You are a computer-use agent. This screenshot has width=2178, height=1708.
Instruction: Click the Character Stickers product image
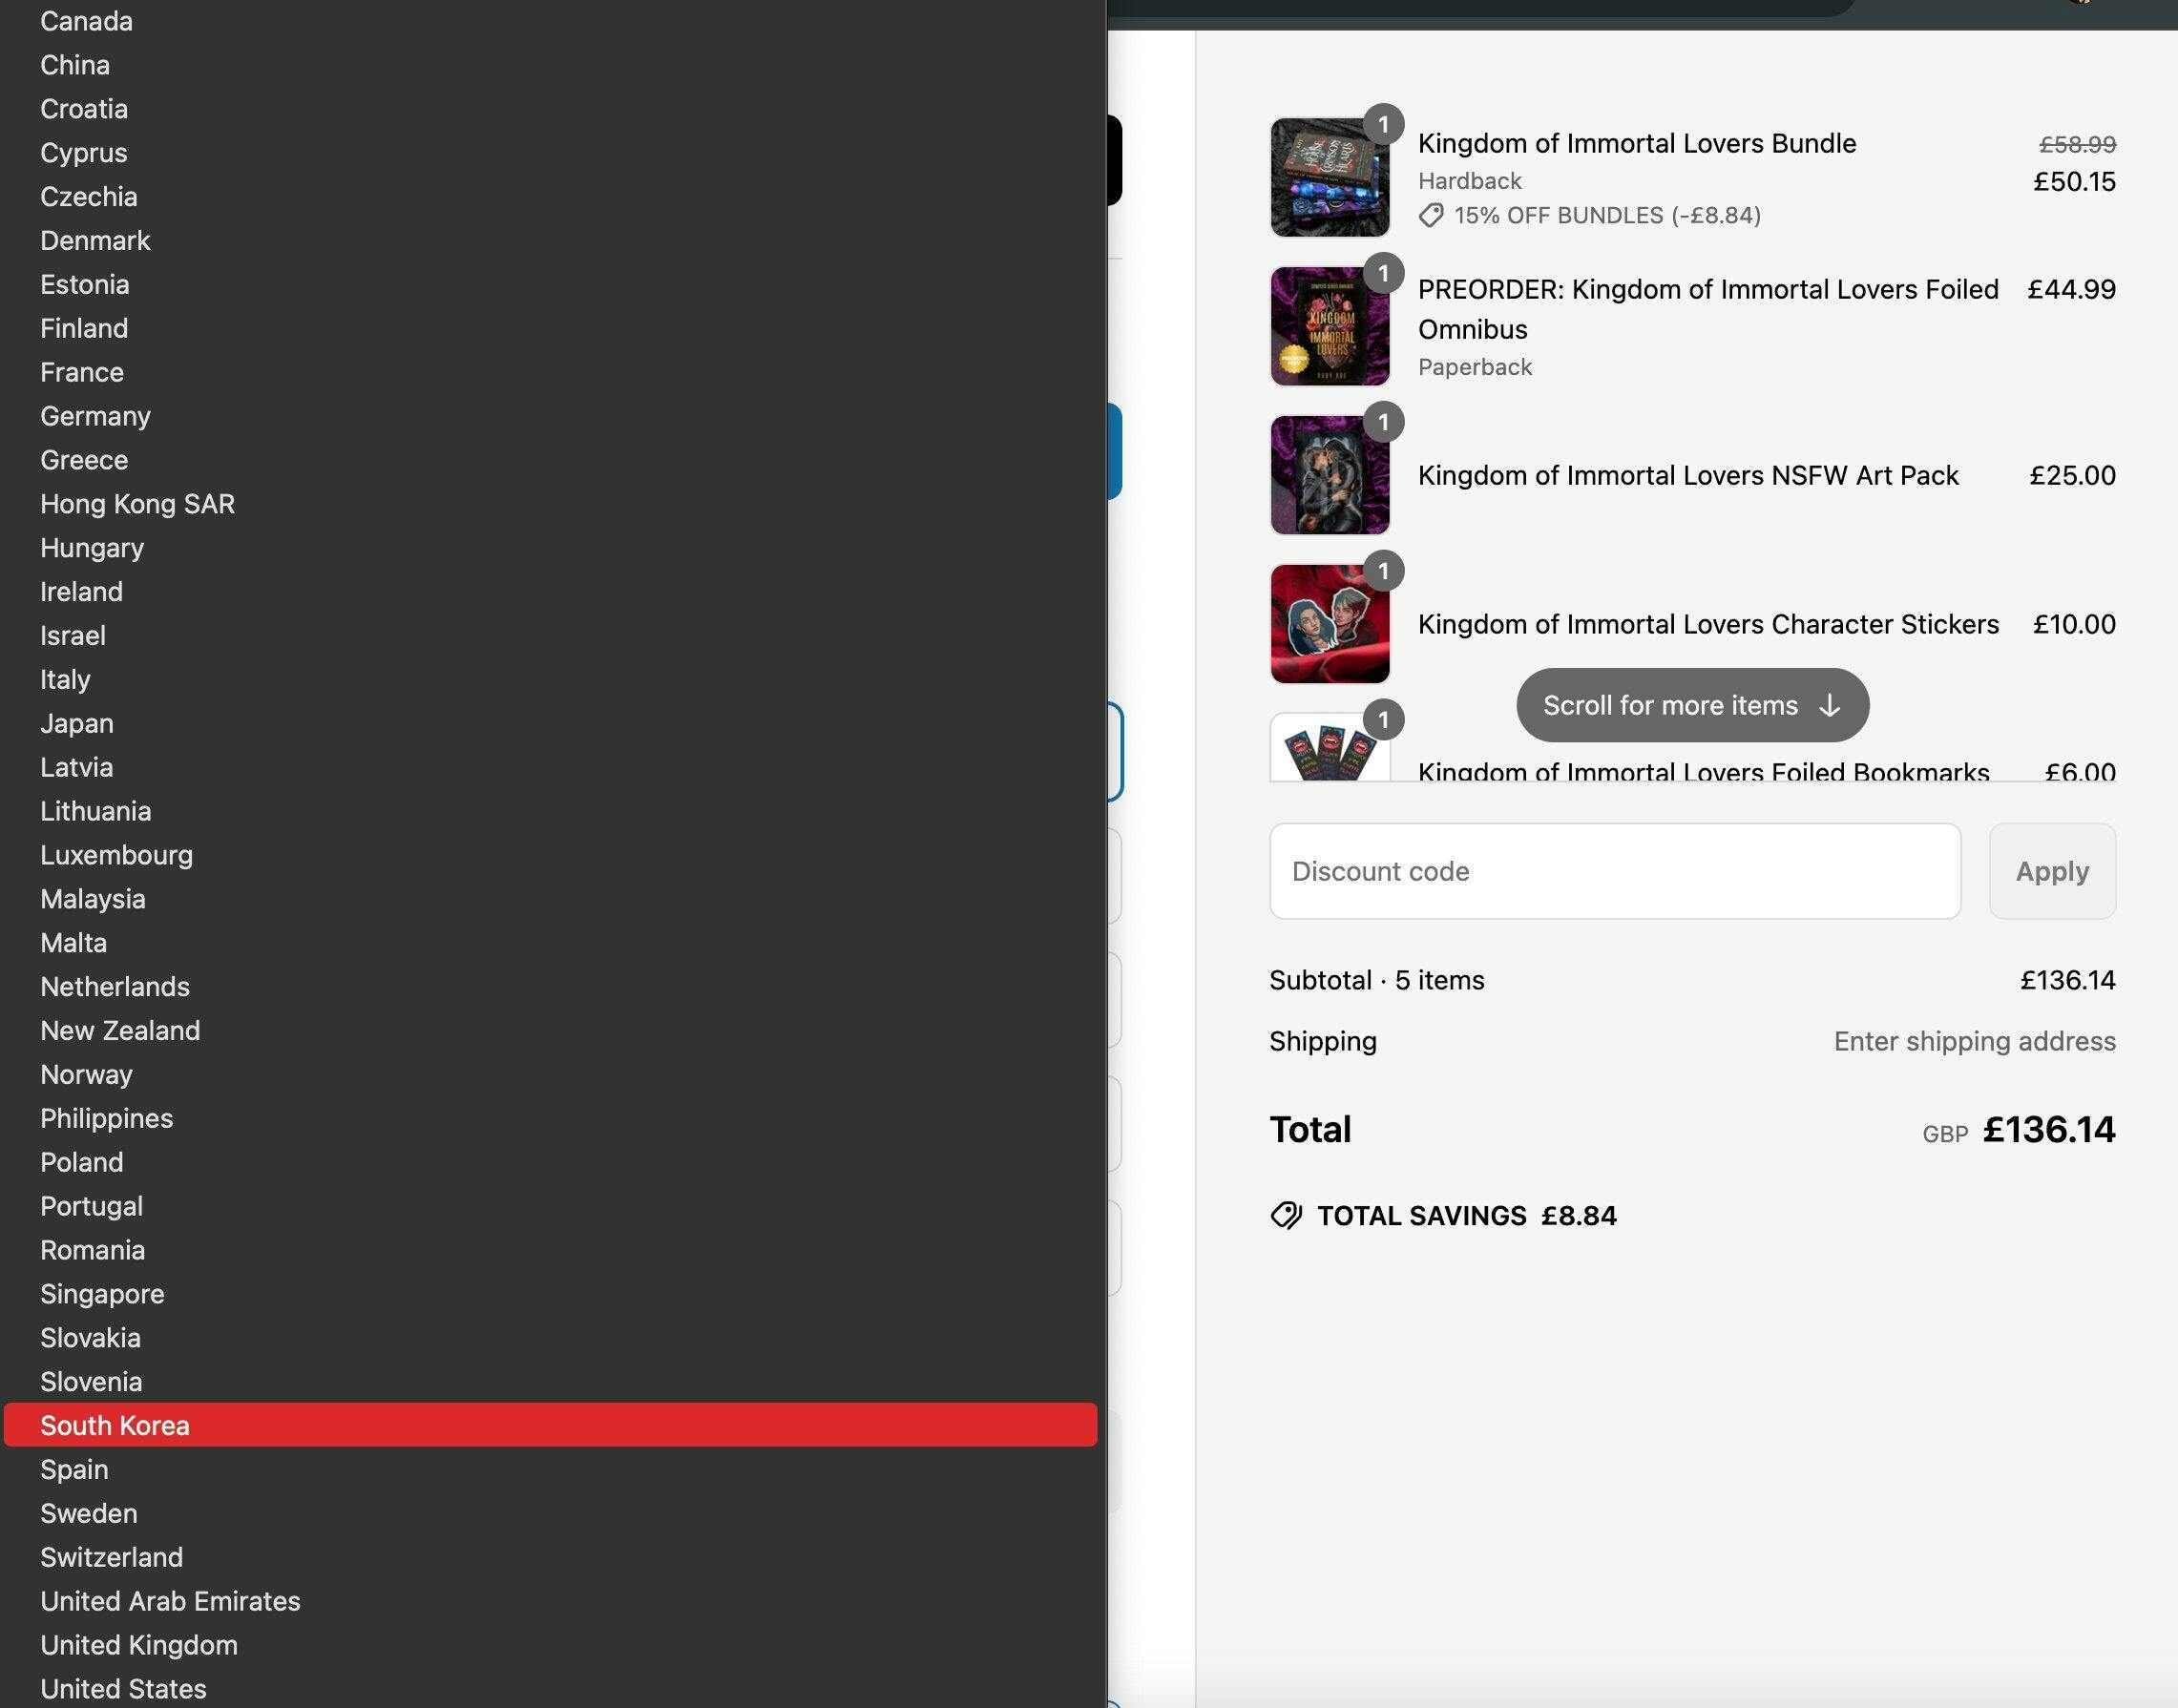click(x=1329, y=624)
